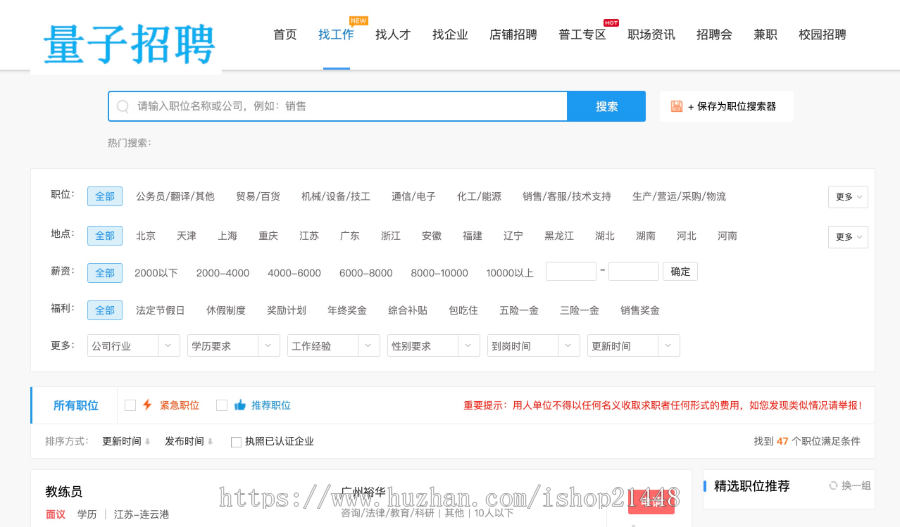The width and height of the screenshot is (900, 527).
Task: Open the 找人才 nav item
Action: (x=393, y=34)
